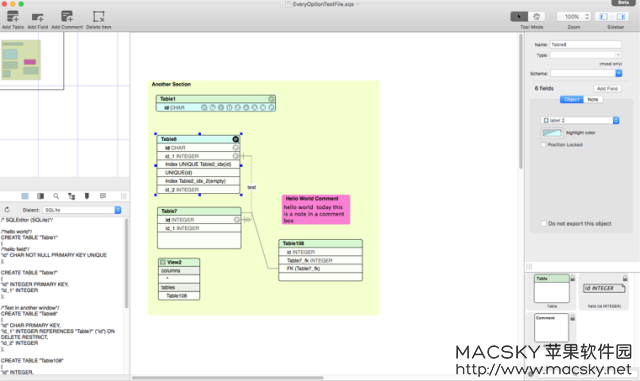This screenshot has width=640, height=381.
Task: Click the Name input field
Action: [x=586, y=45]
